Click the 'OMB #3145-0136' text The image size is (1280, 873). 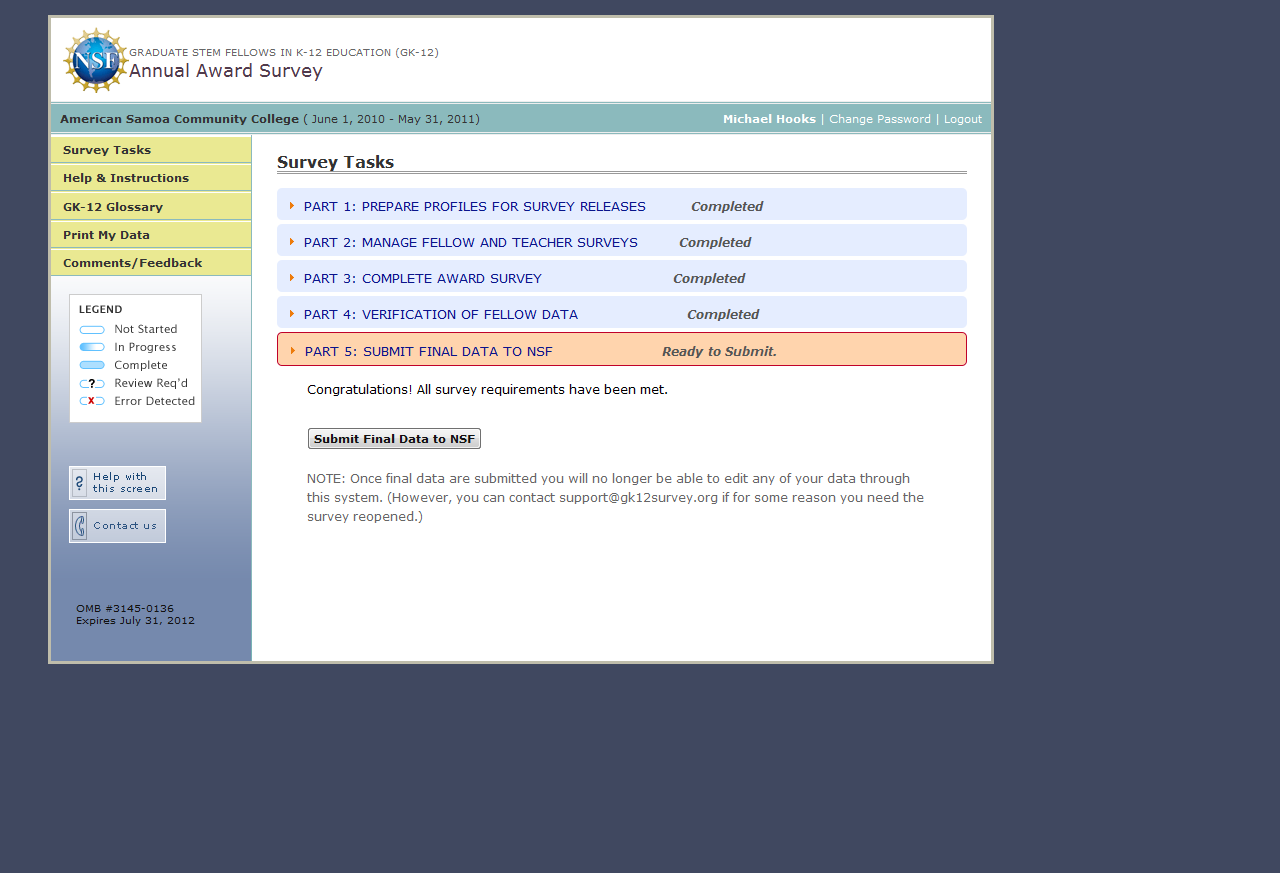click(125, 608)
